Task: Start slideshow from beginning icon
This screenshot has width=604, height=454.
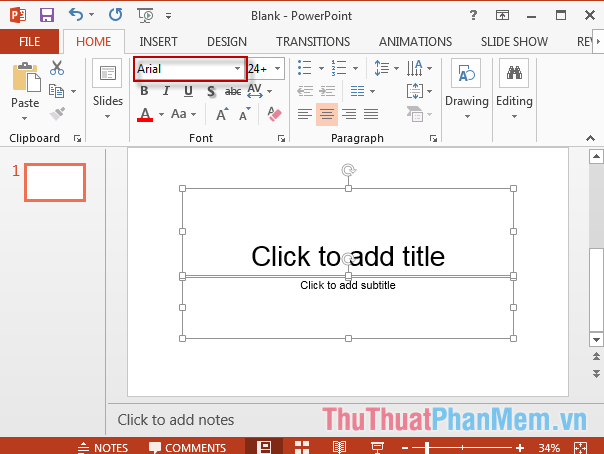Action: [x=145, y=15]
